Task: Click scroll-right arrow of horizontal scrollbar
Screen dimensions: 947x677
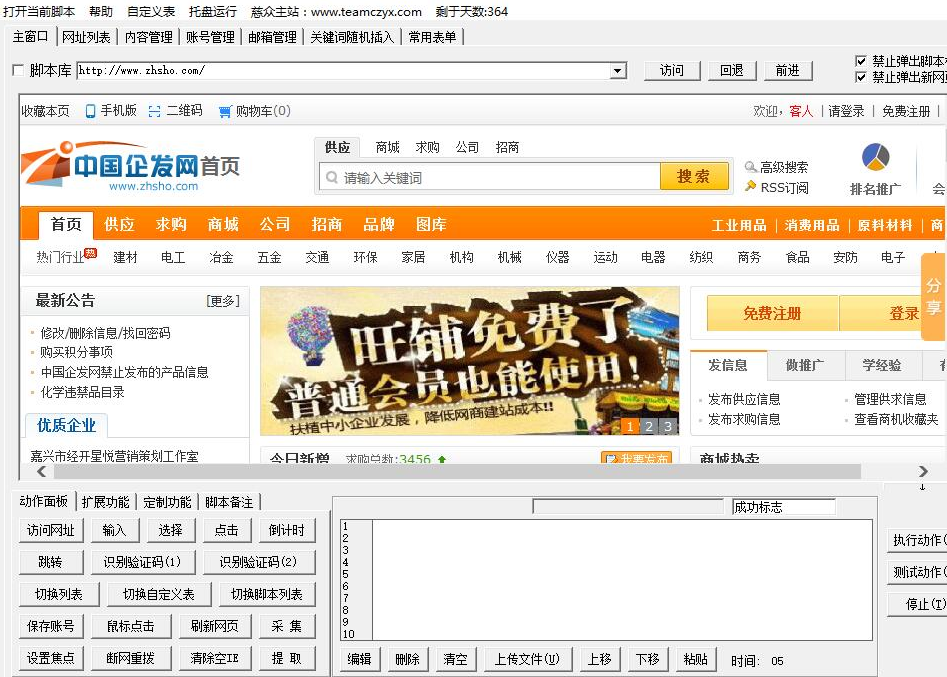Action: (x=923, y=471)
